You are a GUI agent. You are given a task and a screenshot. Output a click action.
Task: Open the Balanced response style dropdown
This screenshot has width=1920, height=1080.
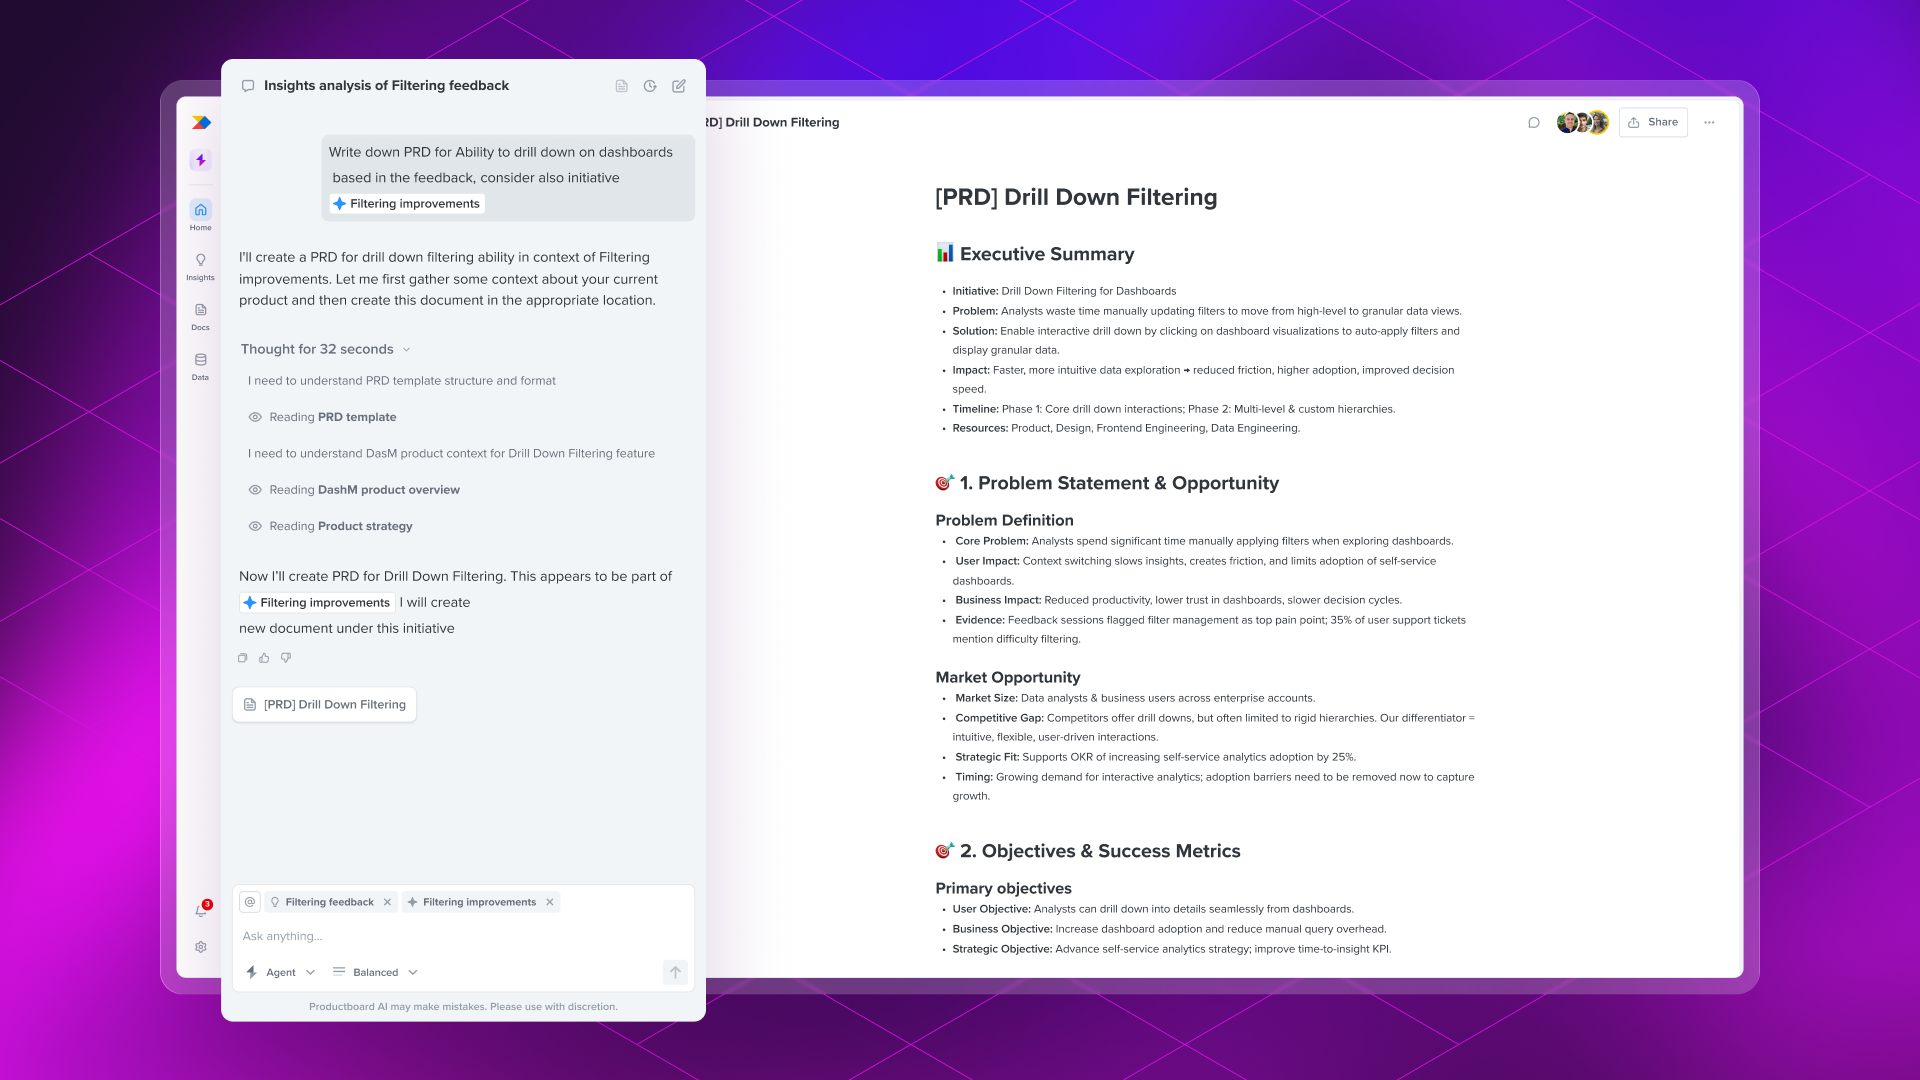tap(375, 971)
